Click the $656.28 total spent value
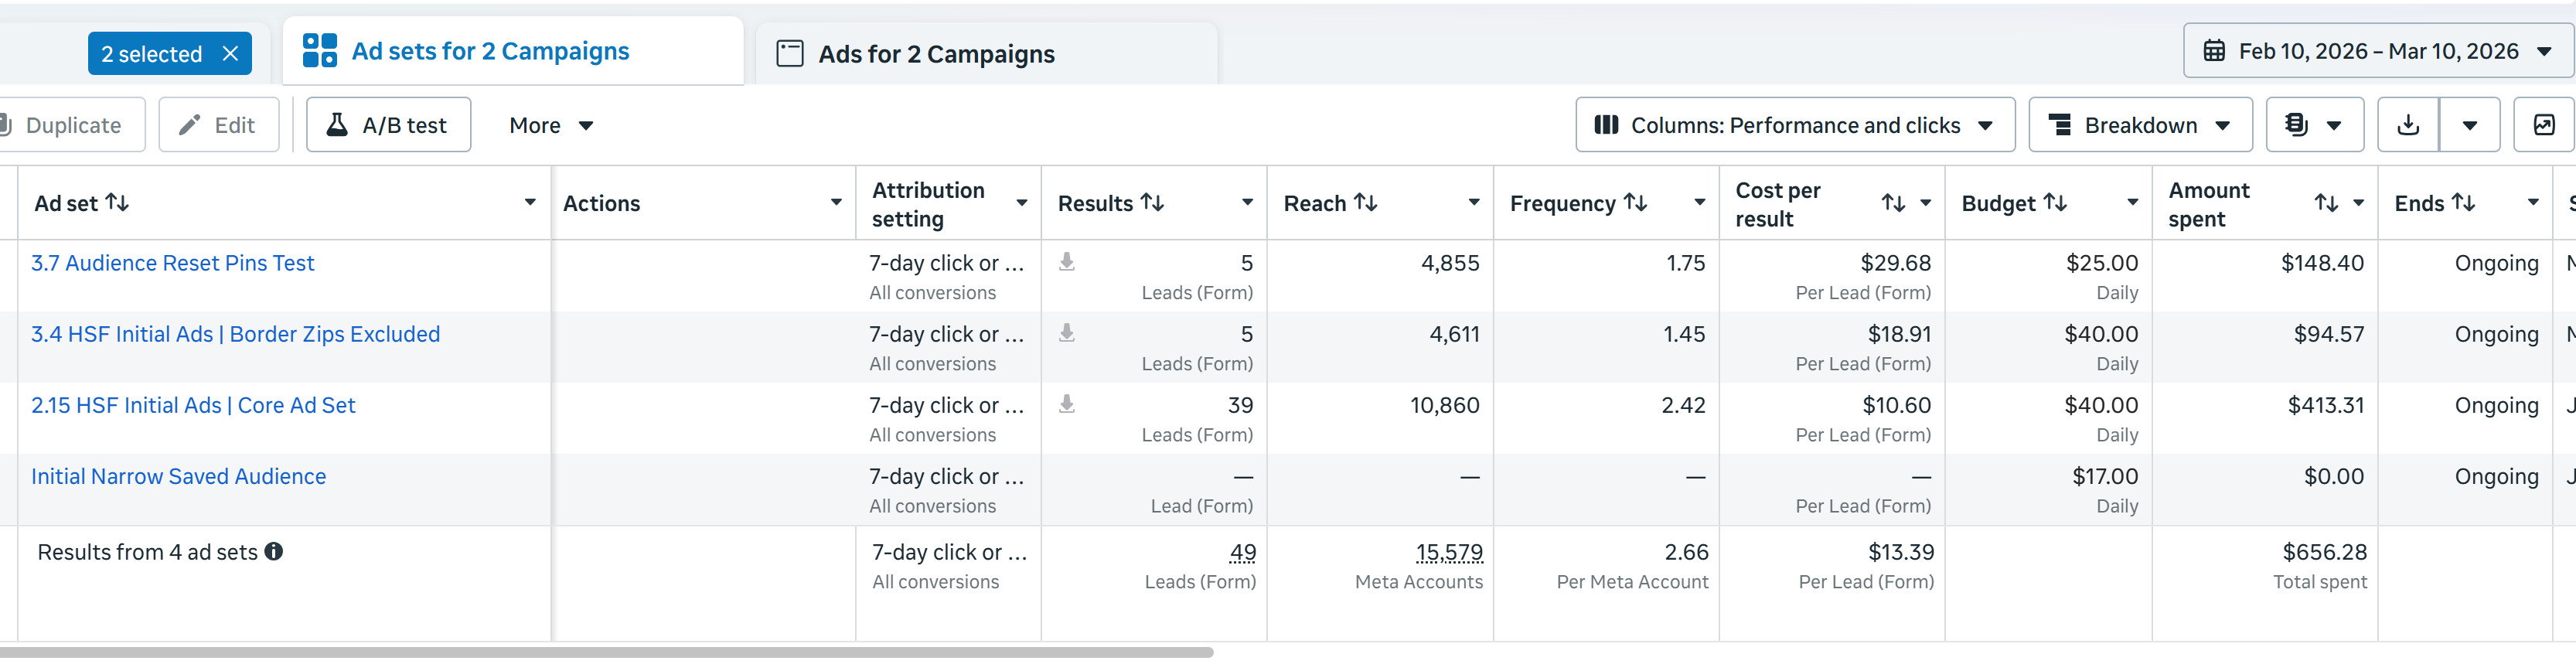 point(2324,552)
